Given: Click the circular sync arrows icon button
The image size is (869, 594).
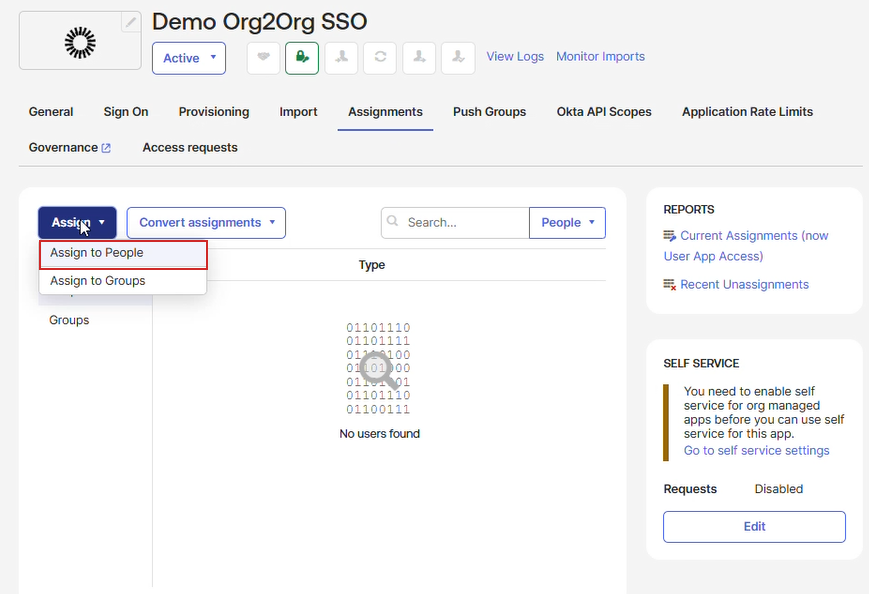Looking at the screenshot, I should click(x=380, y=58).
